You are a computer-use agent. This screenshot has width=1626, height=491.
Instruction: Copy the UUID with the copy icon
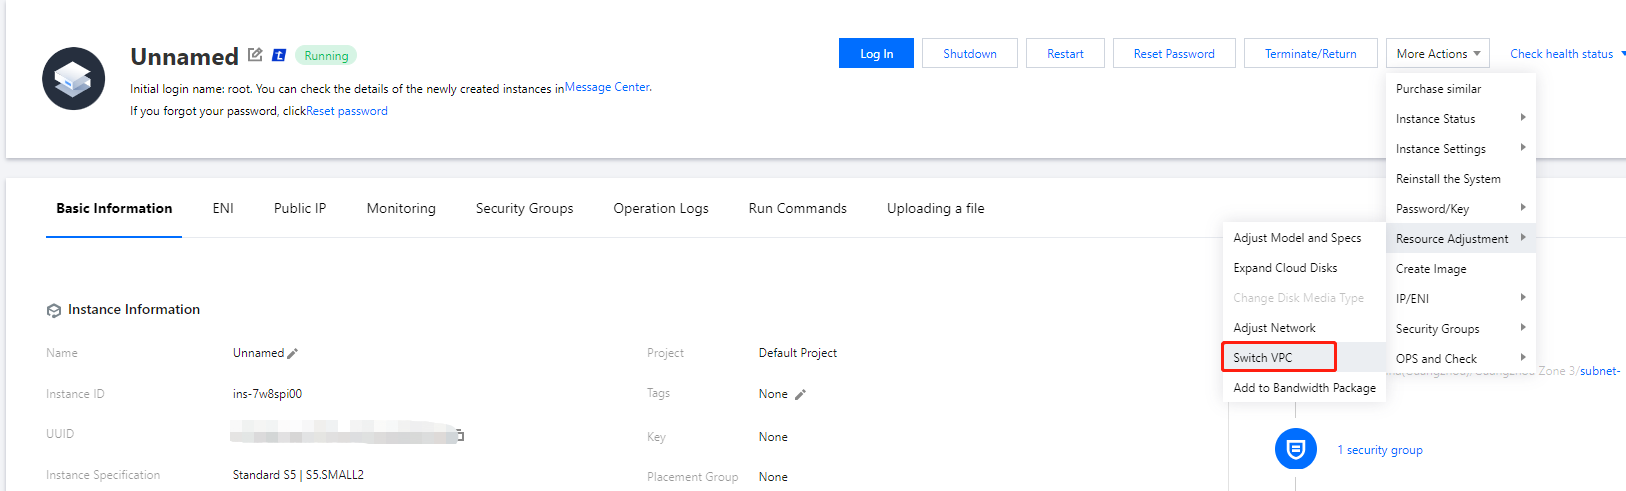click(x=460, y=435)
